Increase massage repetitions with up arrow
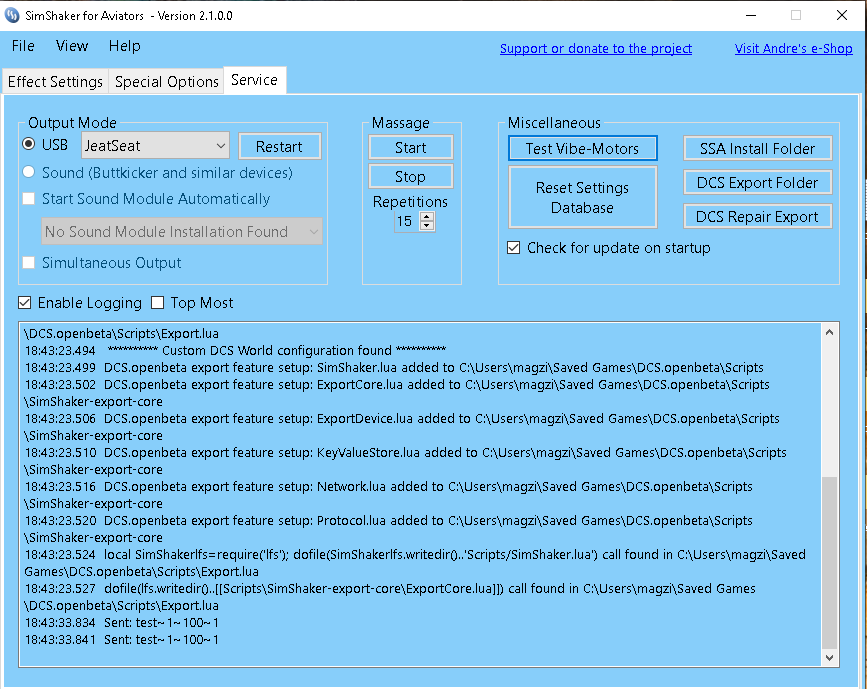 click(427, 217)
